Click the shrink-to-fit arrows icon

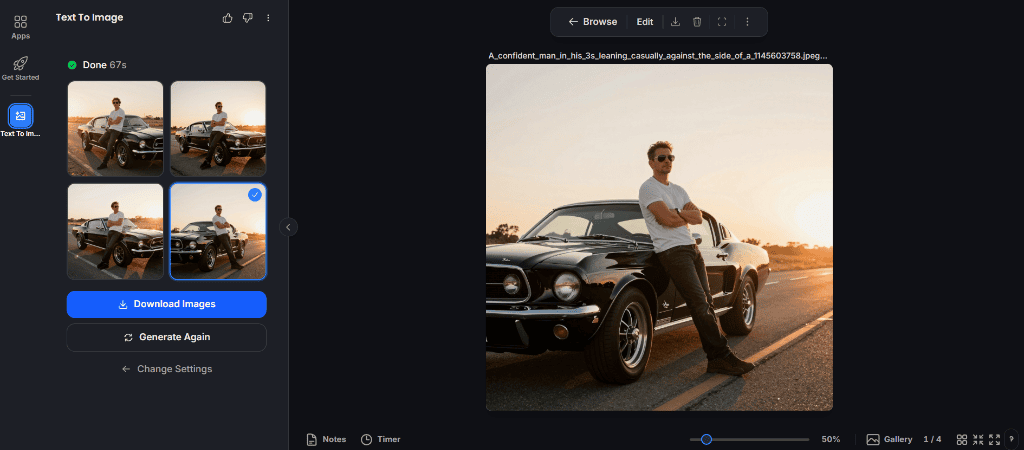pos(978,440)
